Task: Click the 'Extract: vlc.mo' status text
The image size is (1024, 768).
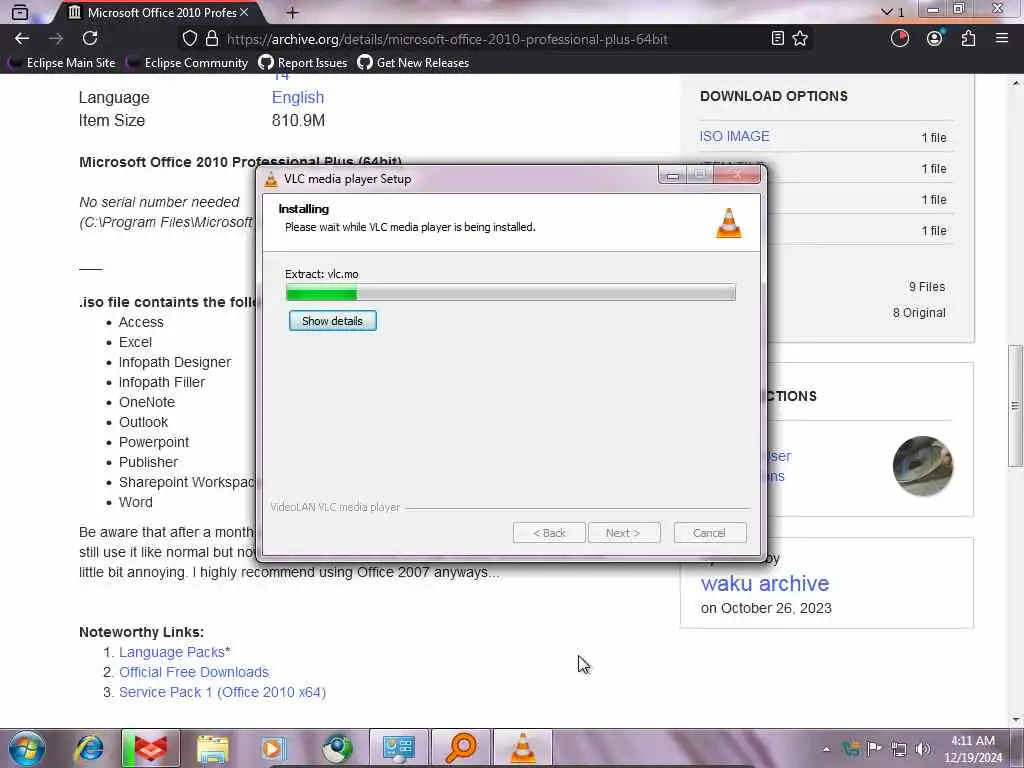Action: [x=321, y=274]
